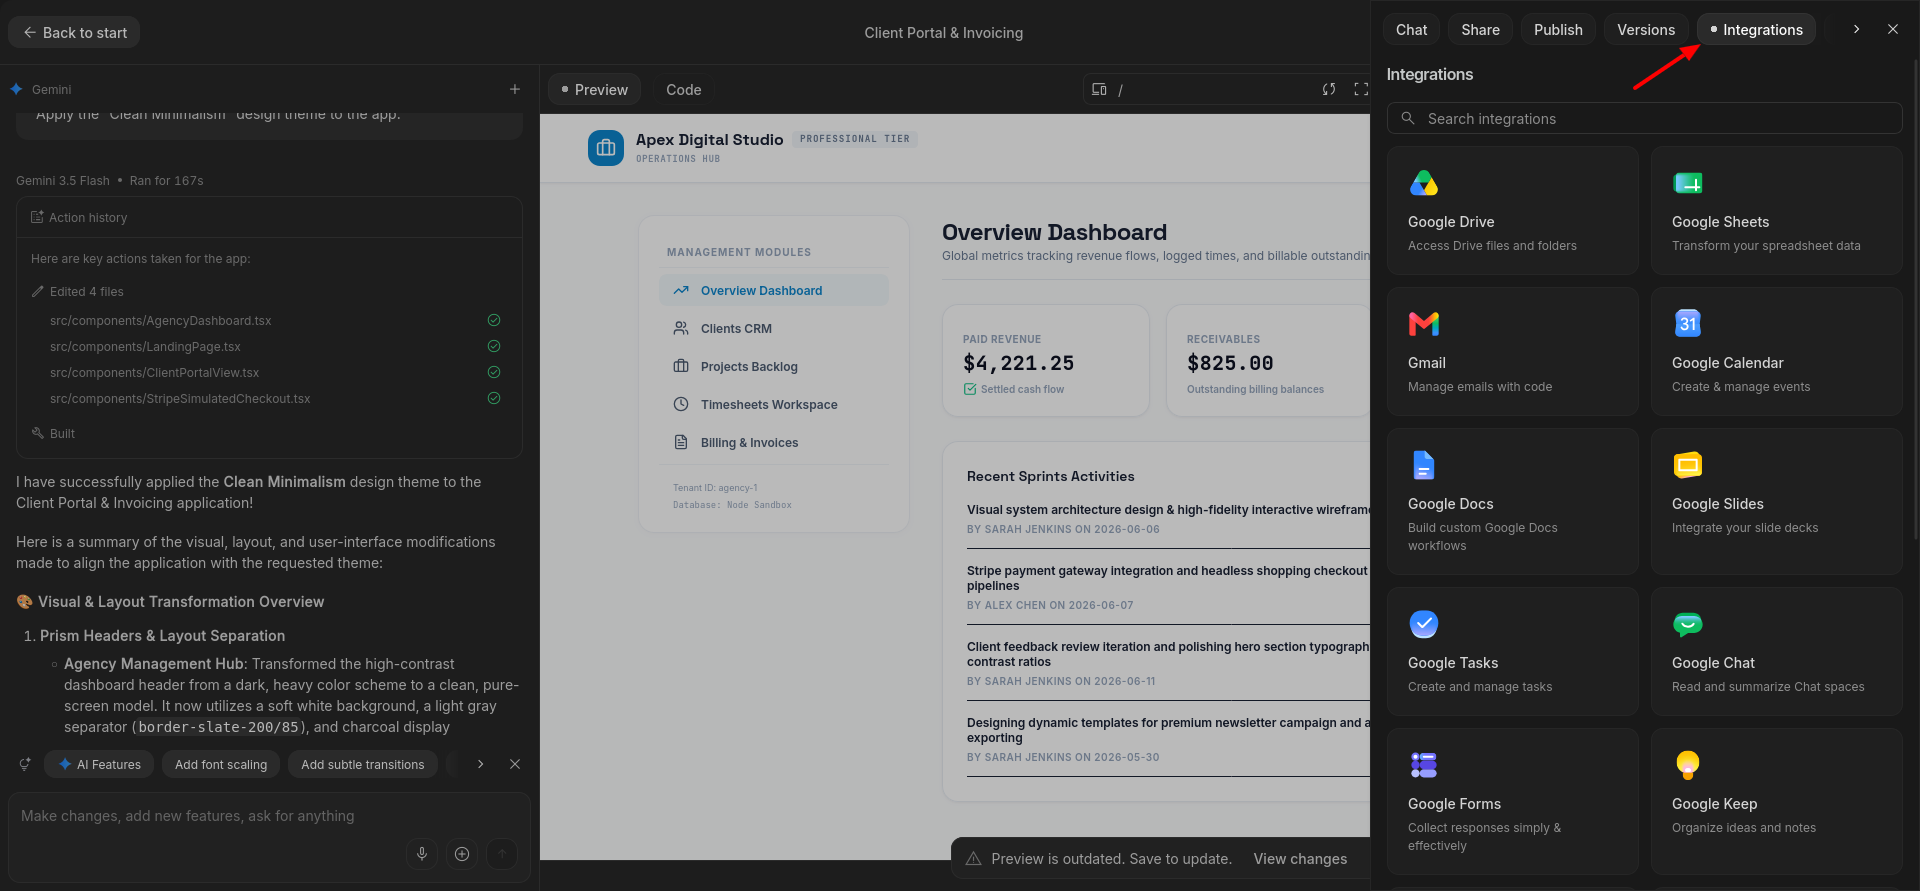Screen dimensions: 1920x891
Task: Select the Preview view tab
Action: [594, 89]
